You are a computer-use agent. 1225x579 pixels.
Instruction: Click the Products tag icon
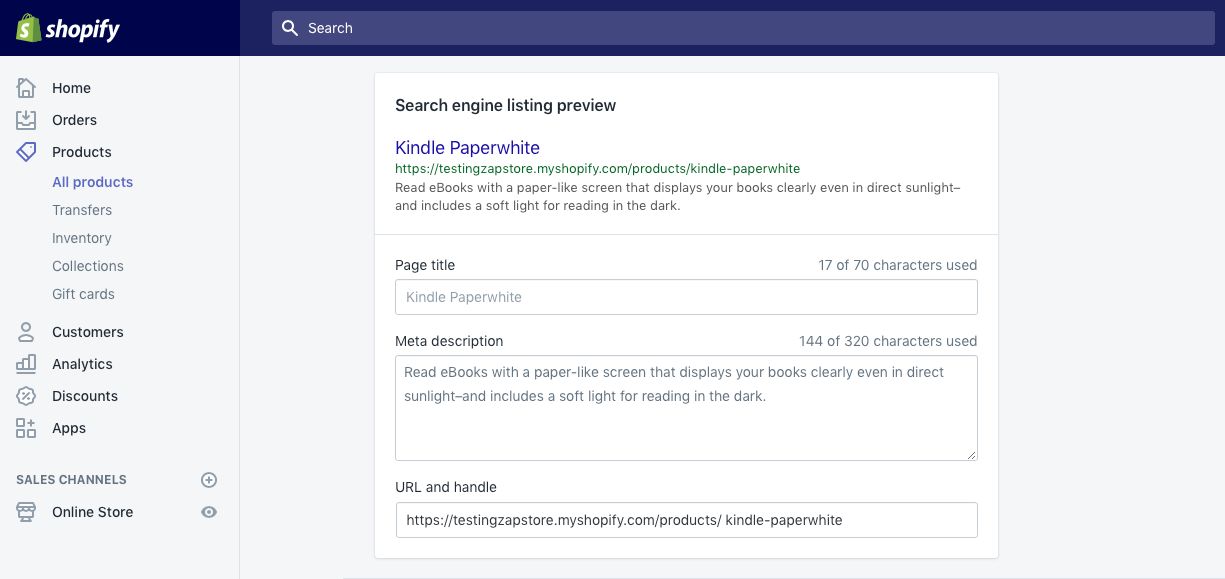(26, 152)
